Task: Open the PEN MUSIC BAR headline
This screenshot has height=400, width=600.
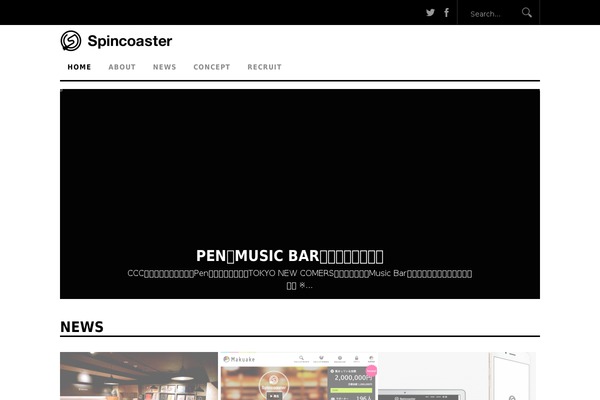Action: [290, 256]
